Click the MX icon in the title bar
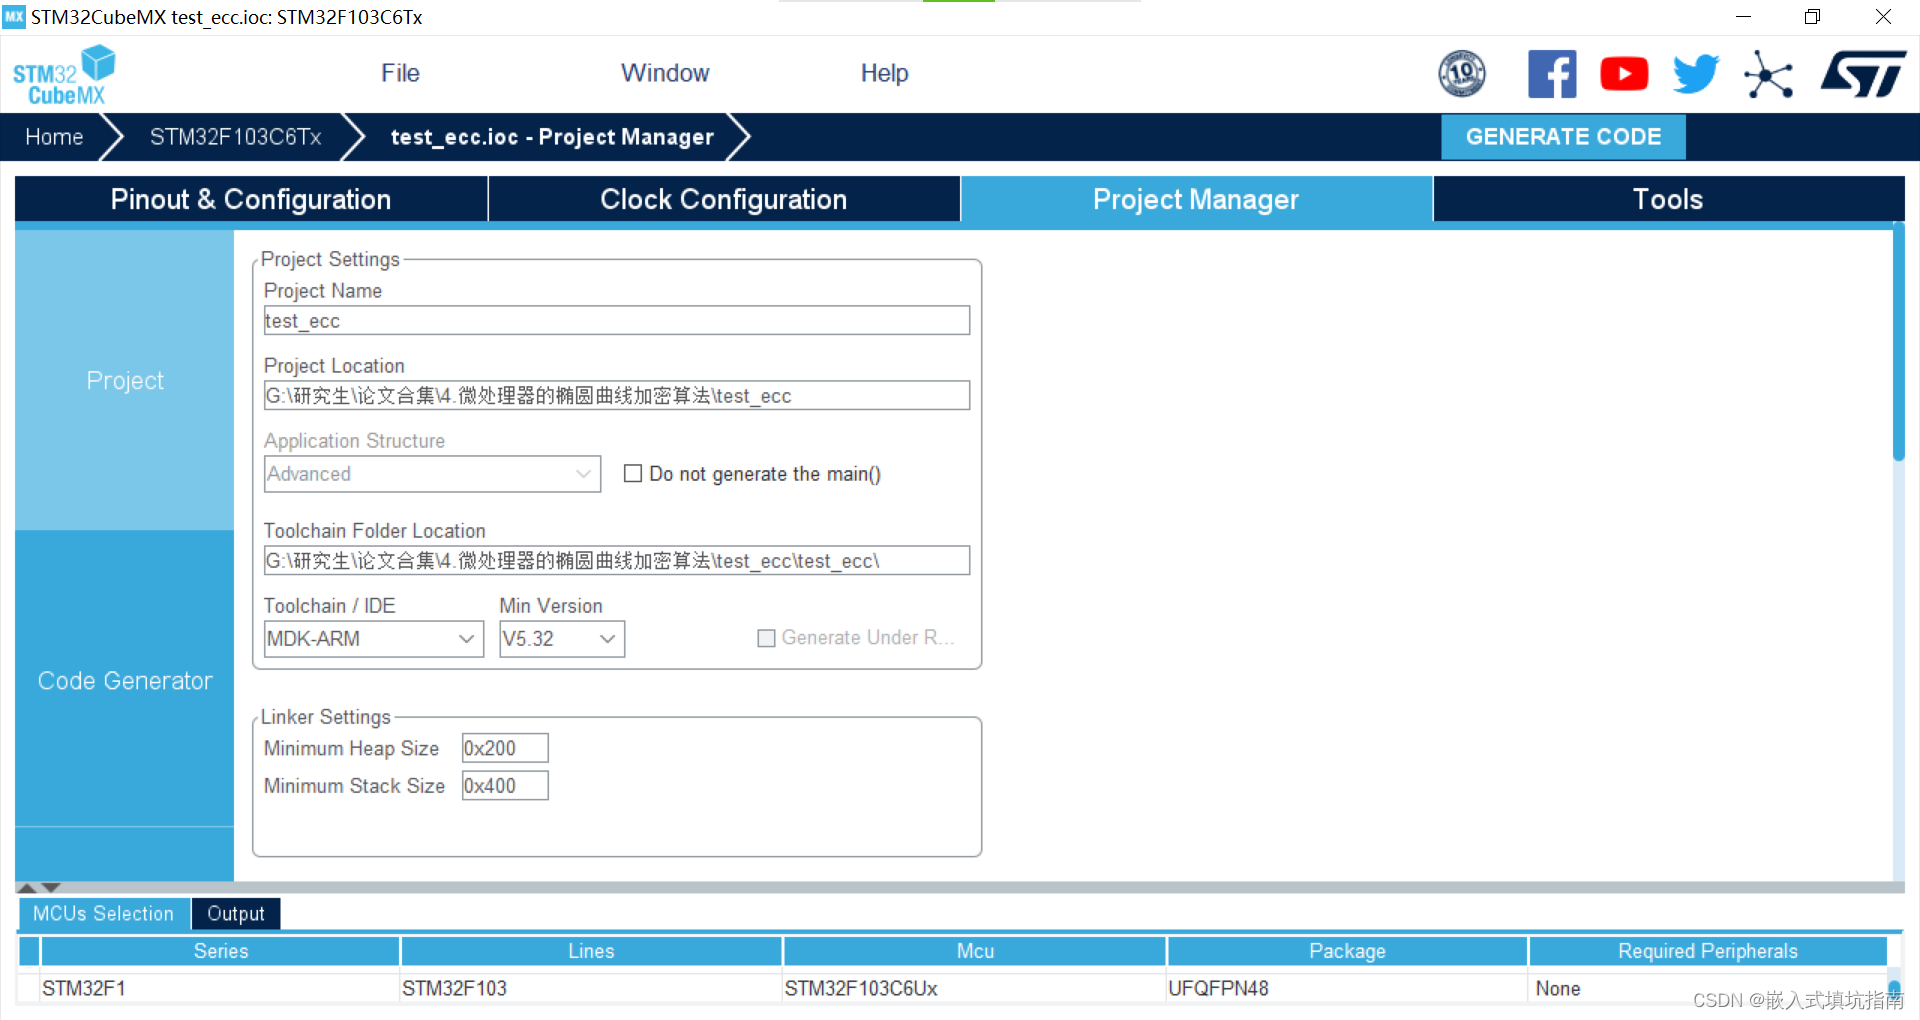 click(13, 16)
